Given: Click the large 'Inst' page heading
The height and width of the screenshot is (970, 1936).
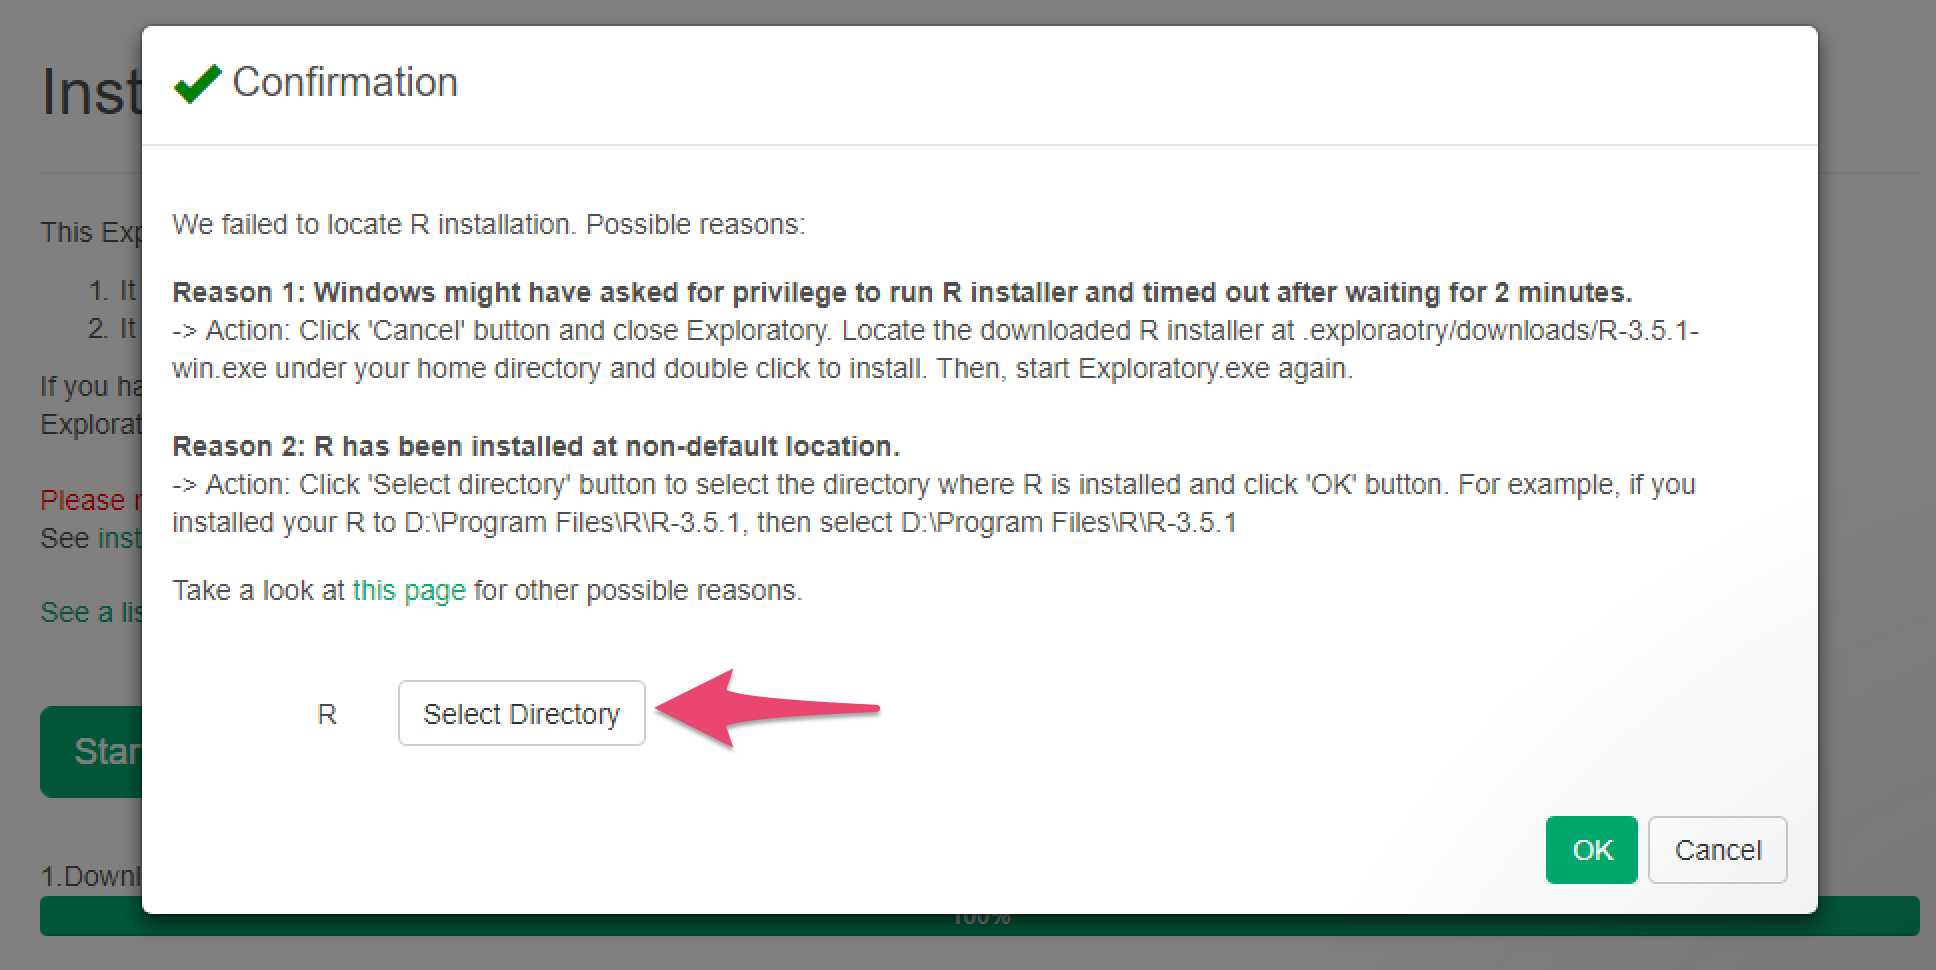Looking at the screenshot, I should 92,92.
